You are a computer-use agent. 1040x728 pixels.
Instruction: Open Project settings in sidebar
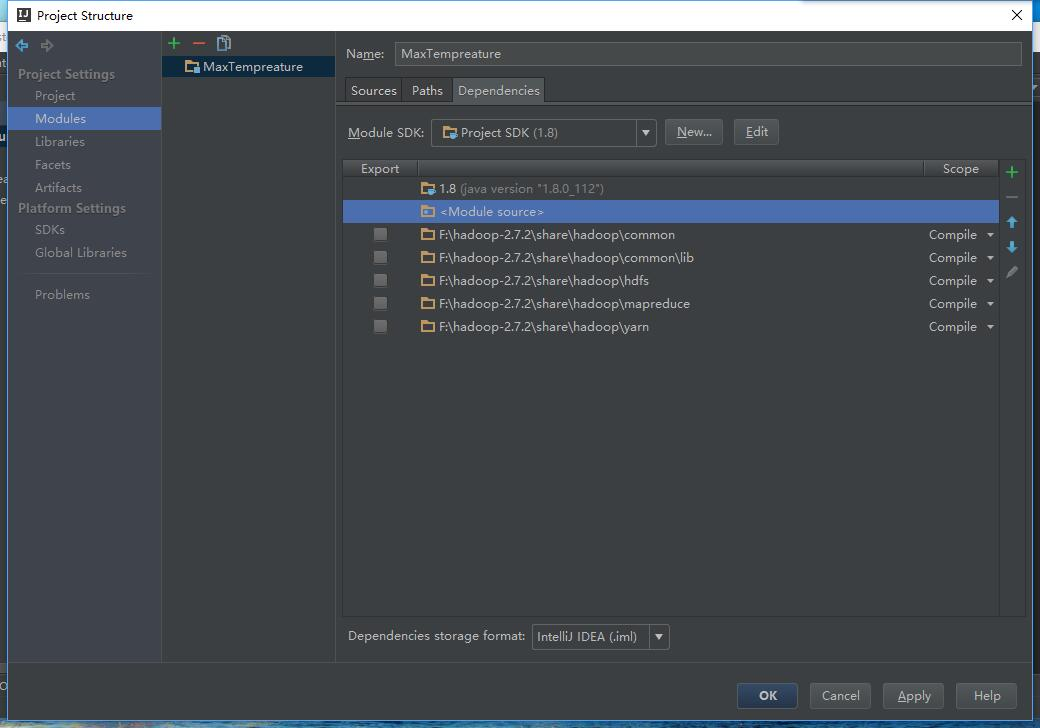coord(55,95)
